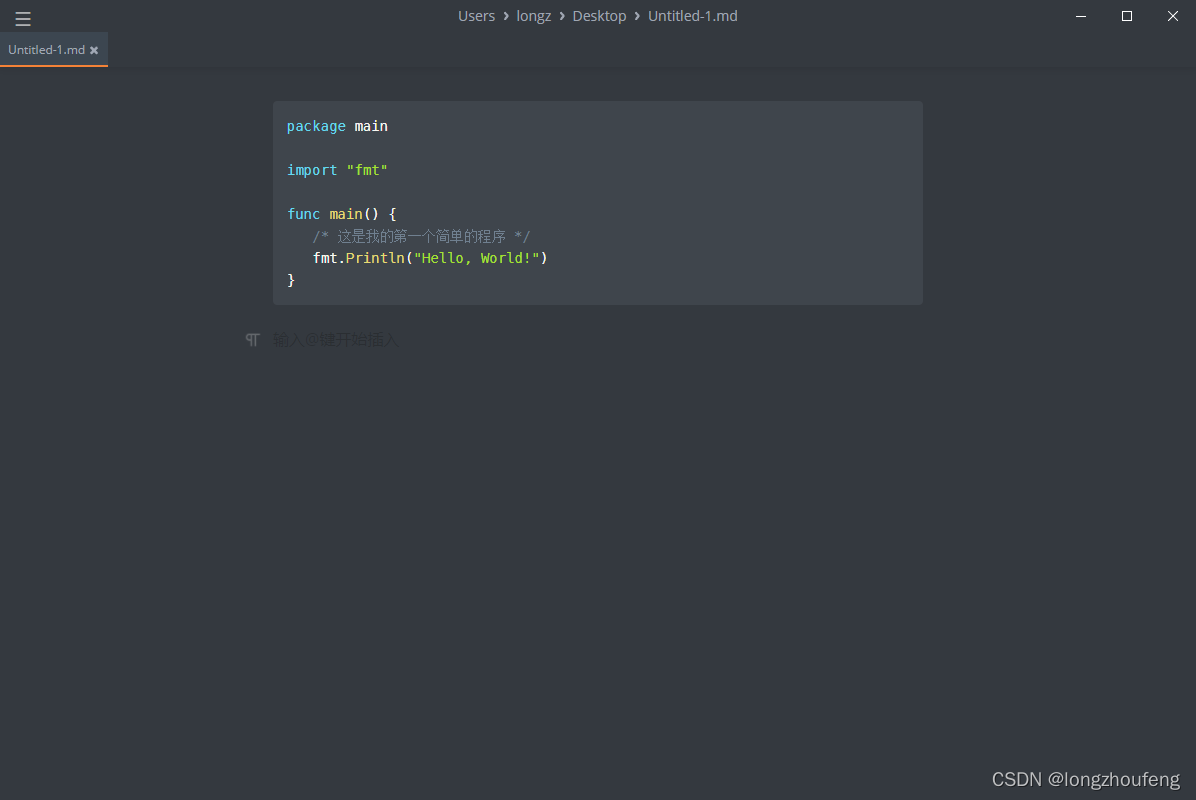Click the 'package main' code line
The width and height of the screenshot is (1196, 800).
point(337,126)
